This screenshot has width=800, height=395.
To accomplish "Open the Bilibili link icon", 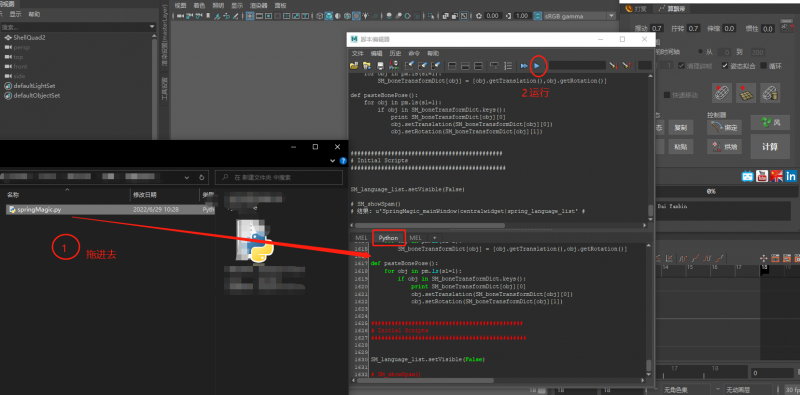I will [747, 177].
